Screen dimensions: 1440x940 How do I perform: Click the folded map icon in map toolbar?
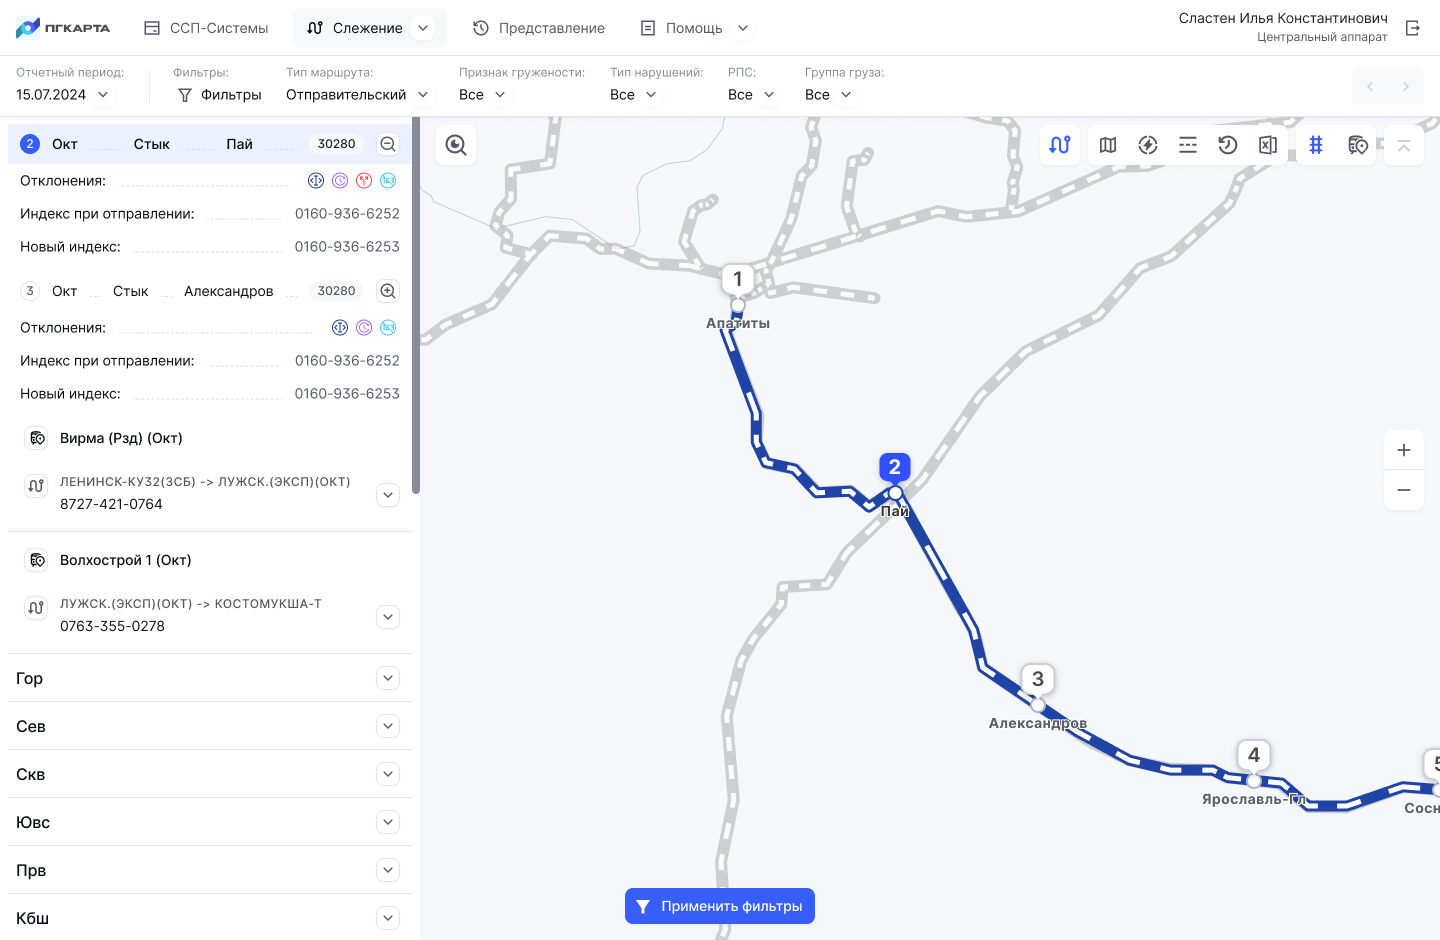pos(1108,145)
